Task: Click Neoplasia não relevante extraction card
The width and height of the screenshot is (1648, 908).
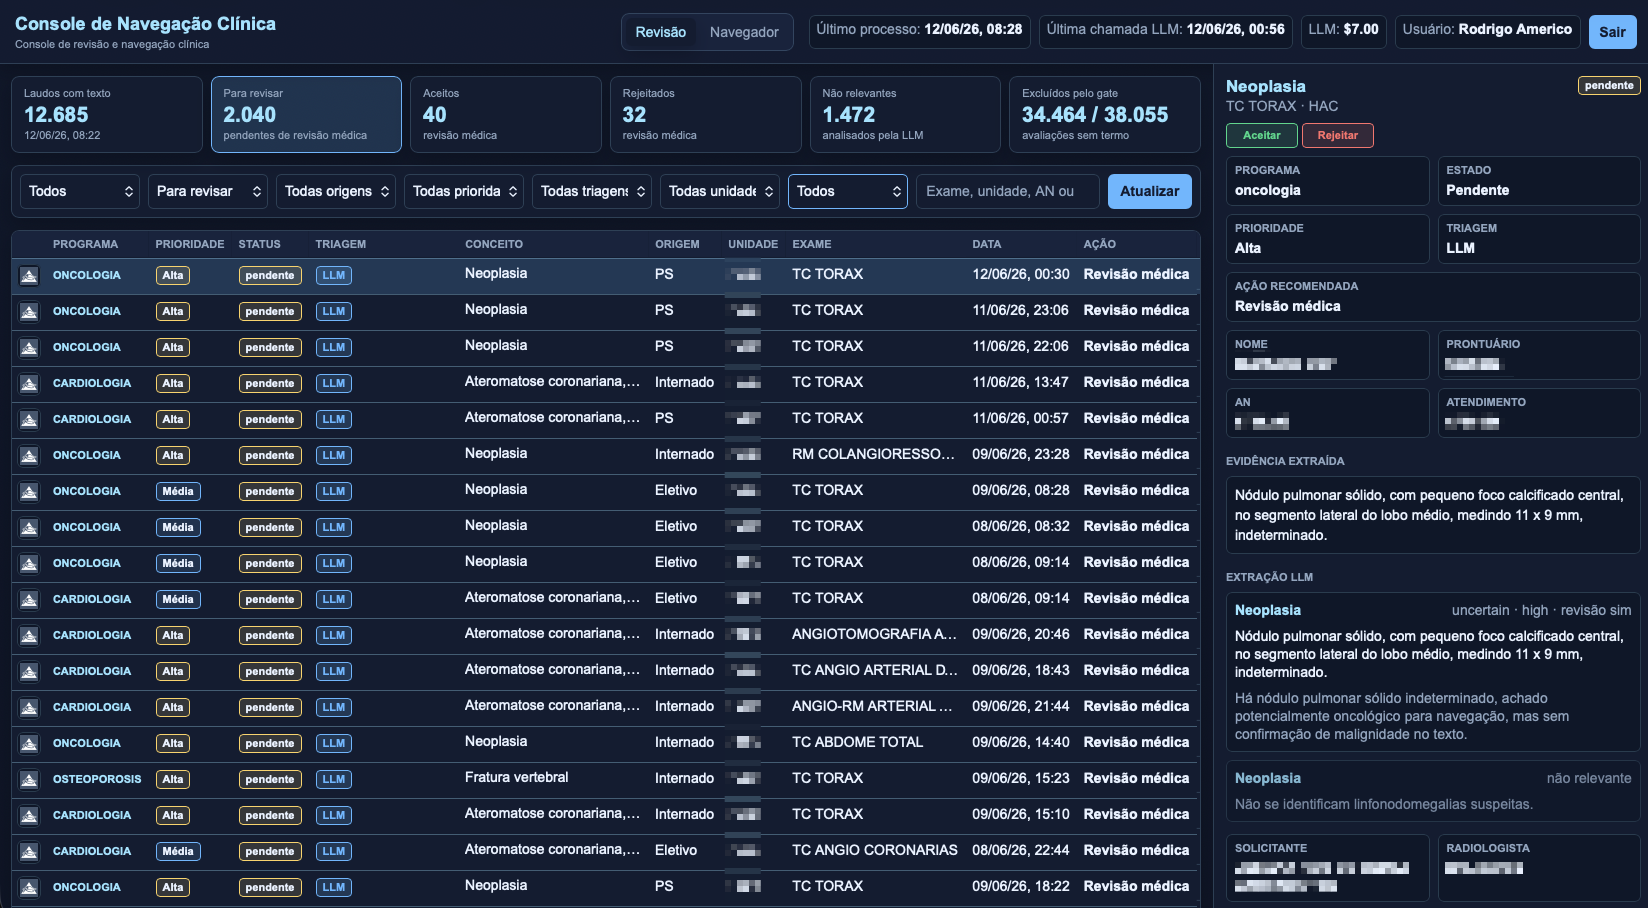Action: (1433, 791)
